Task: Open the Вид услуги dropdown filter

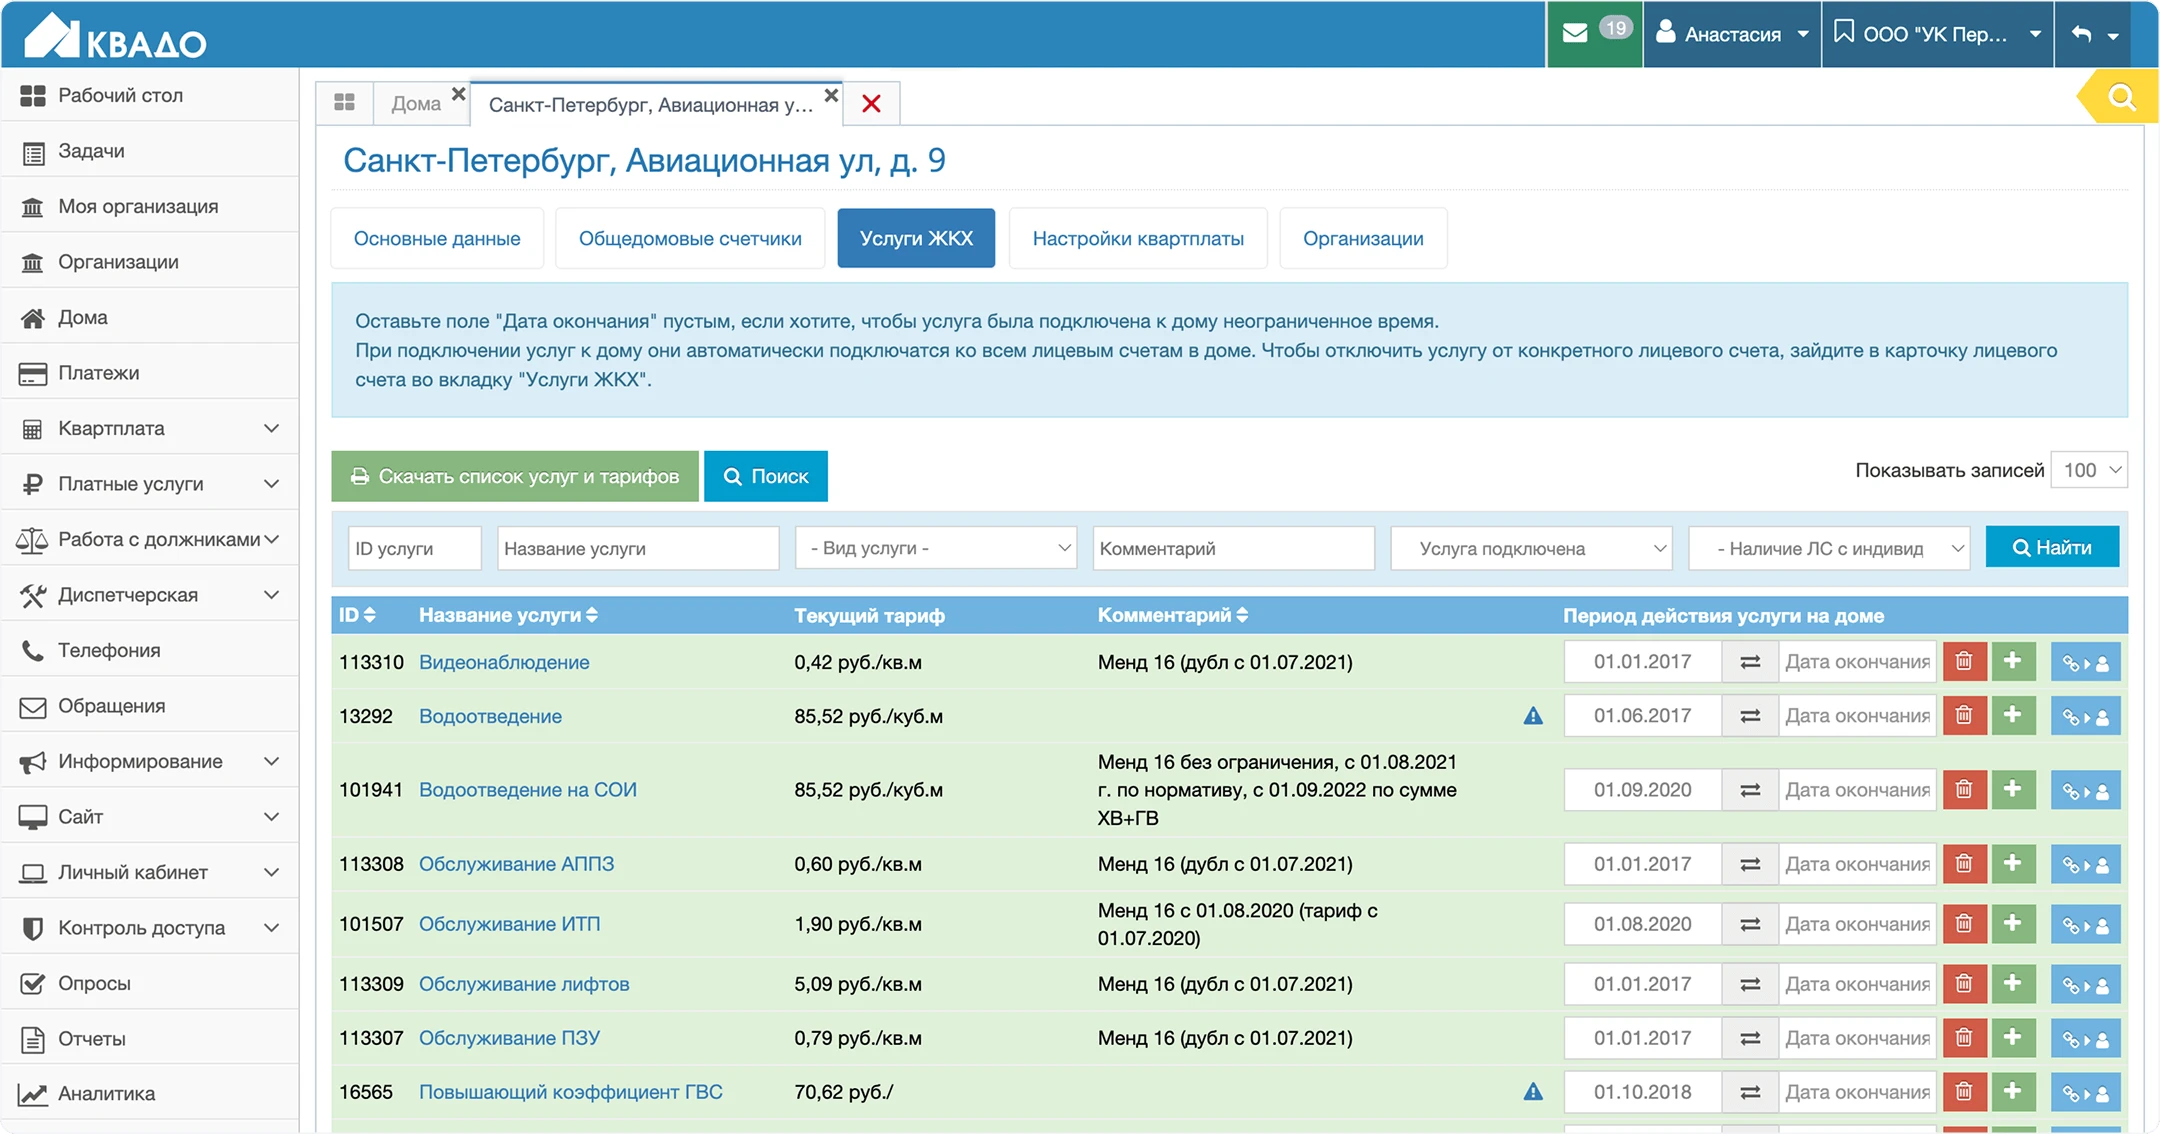Action: coord(936,548)
